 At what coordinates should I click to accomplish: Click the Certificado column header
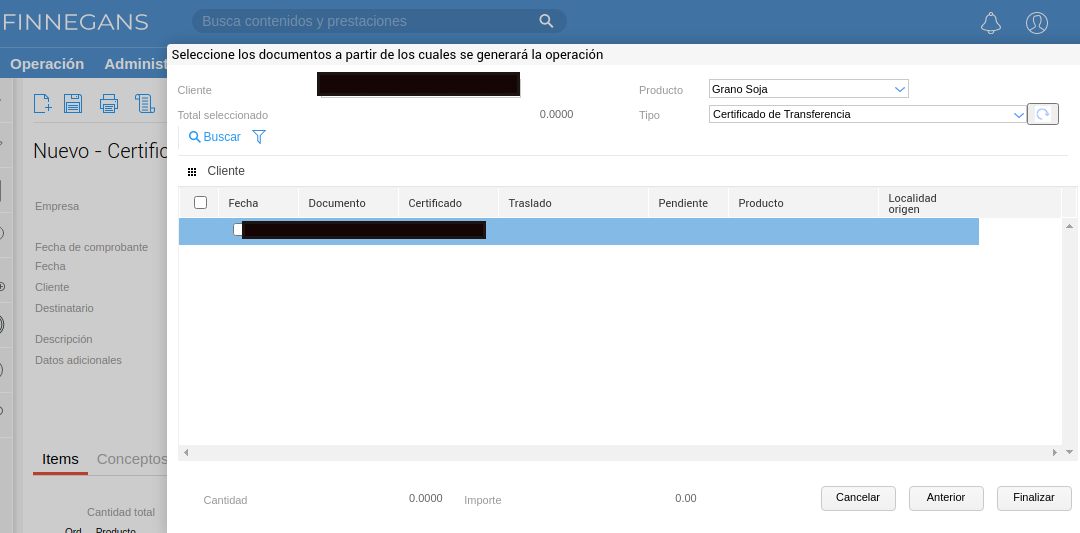[x=448, y=203]
